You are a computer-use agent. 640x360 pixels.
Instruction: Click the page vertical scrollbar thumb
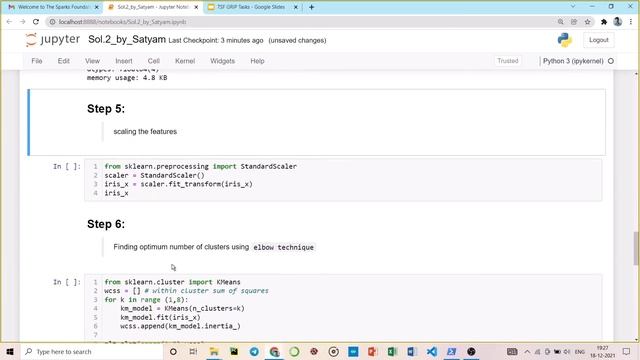(x=636, y=248)
